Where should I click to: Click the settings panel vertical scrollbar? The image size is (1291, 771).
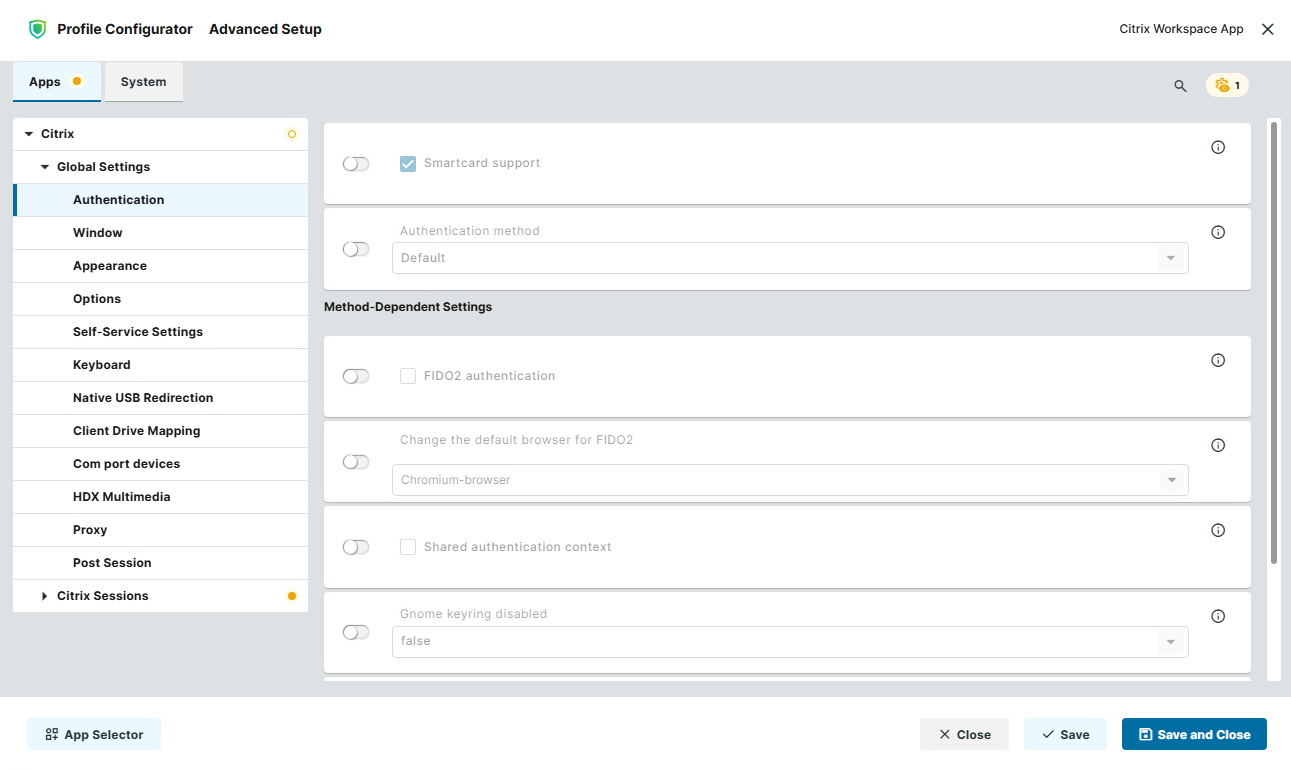[x=1274, y=342]
